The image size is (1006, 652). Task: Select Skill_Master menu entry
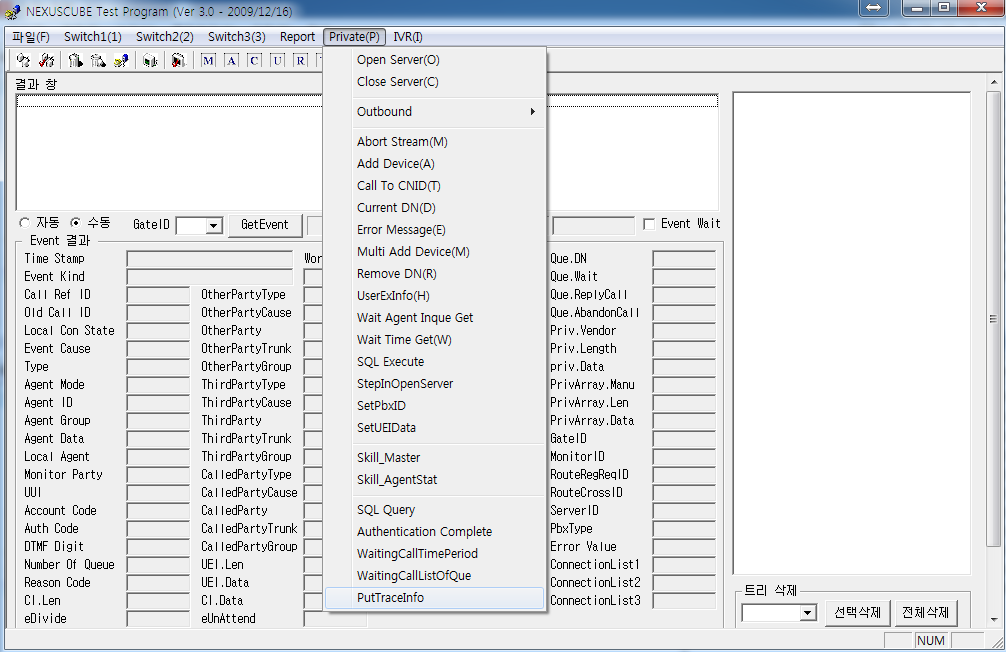tap(436, 458)
